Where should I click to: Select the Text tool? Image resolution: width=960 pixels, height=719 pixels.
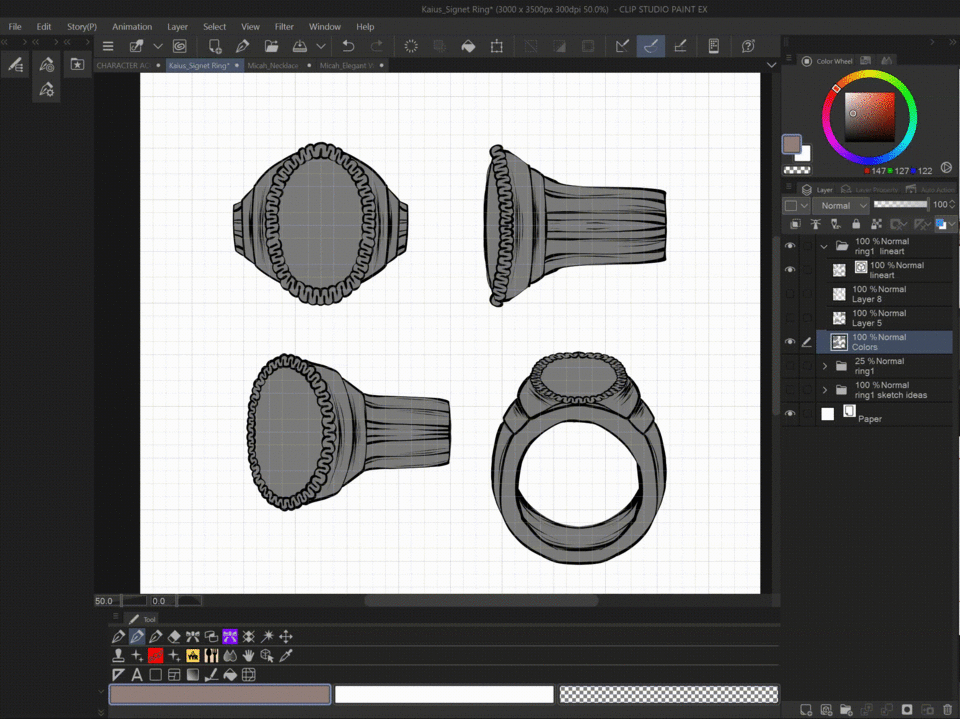tap(137, 675)
